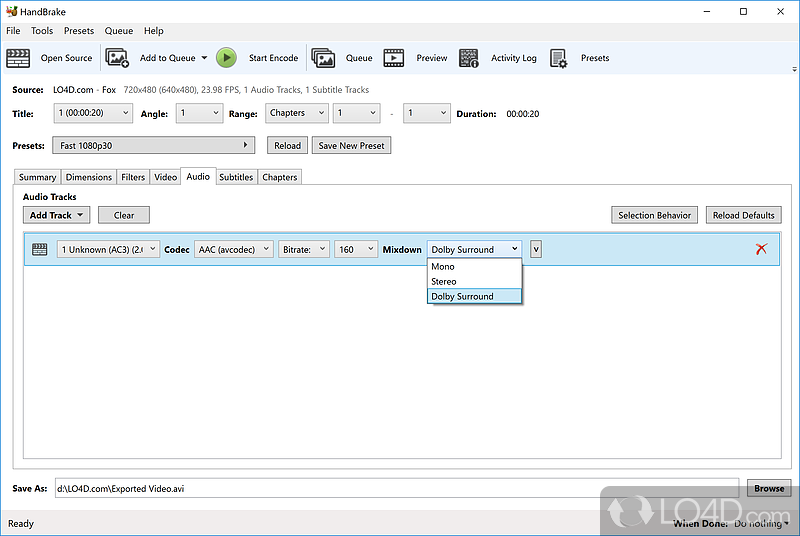Screen dimensions: 800x536
Task: Click the Save As file path field
Action: coord(396,489)
